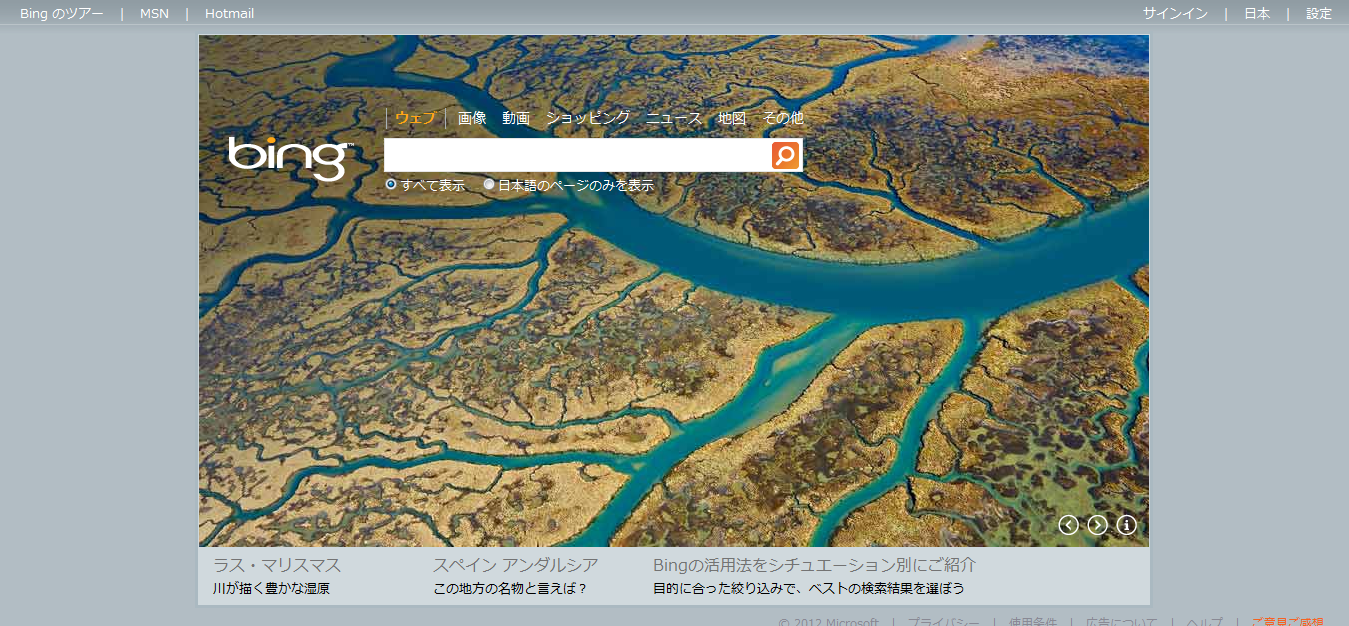The image size is (1349, 626).
Task: Go to the 地図 tab
Action: pyautogui.click(x=732, y=118)
